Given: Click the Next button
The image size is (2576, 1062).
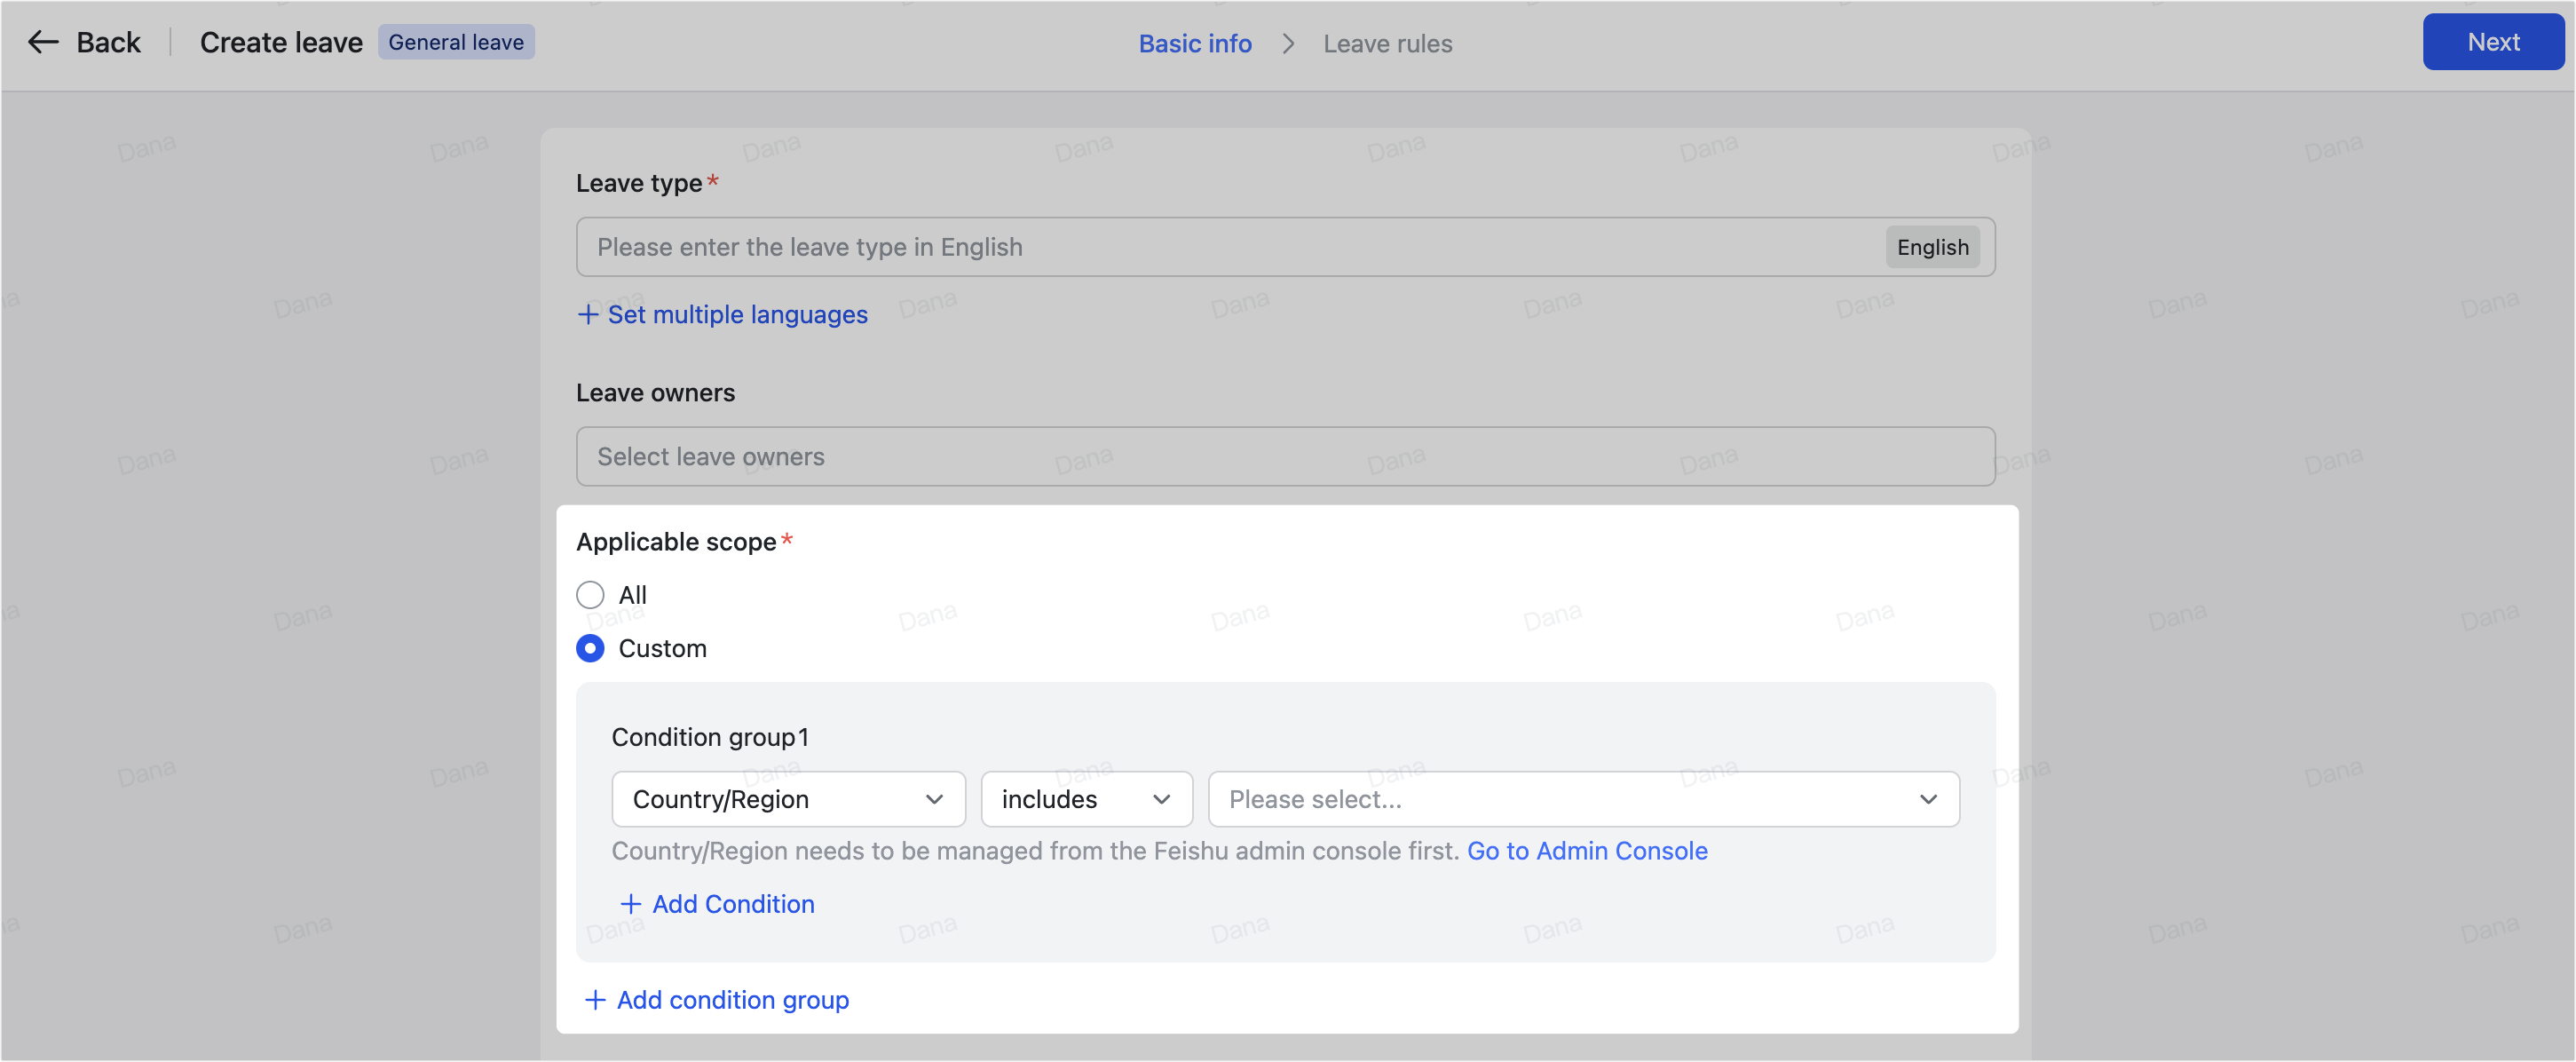Looking at the screenshot, I should 2492,41.
